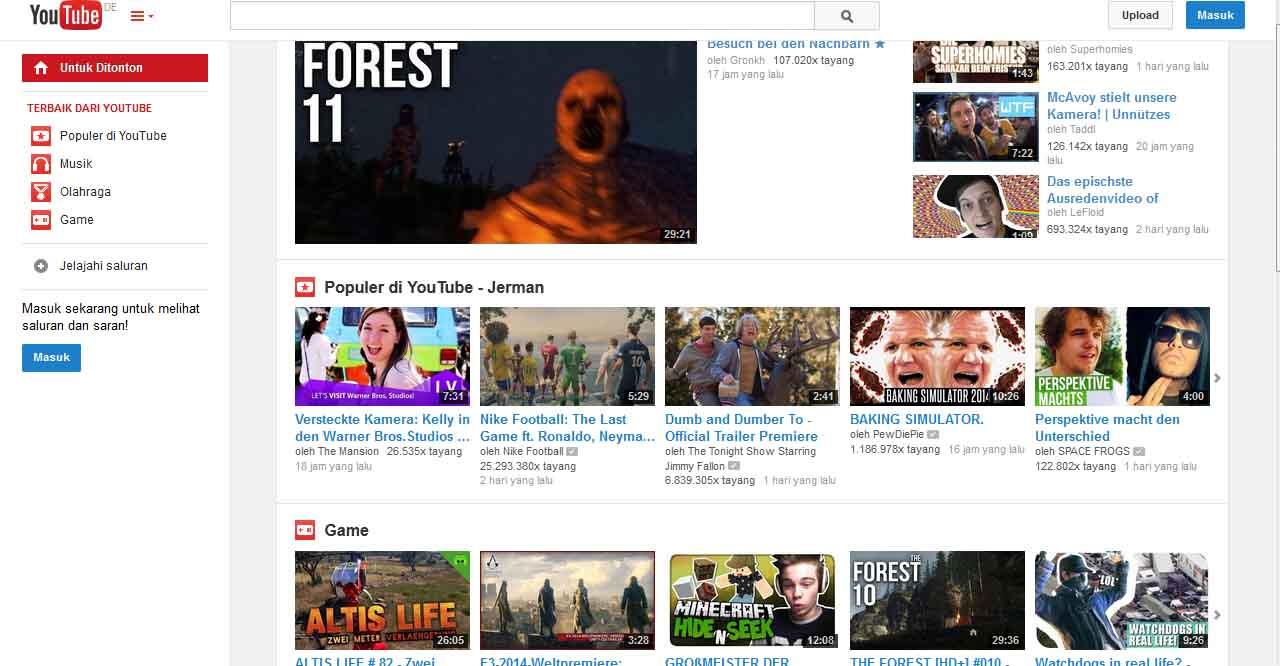Image resolution: width=1280 pixels, height=666 pixels.
Task: Open the BAKING SIMULATOR. title link
Action: (x=917, y=420)
